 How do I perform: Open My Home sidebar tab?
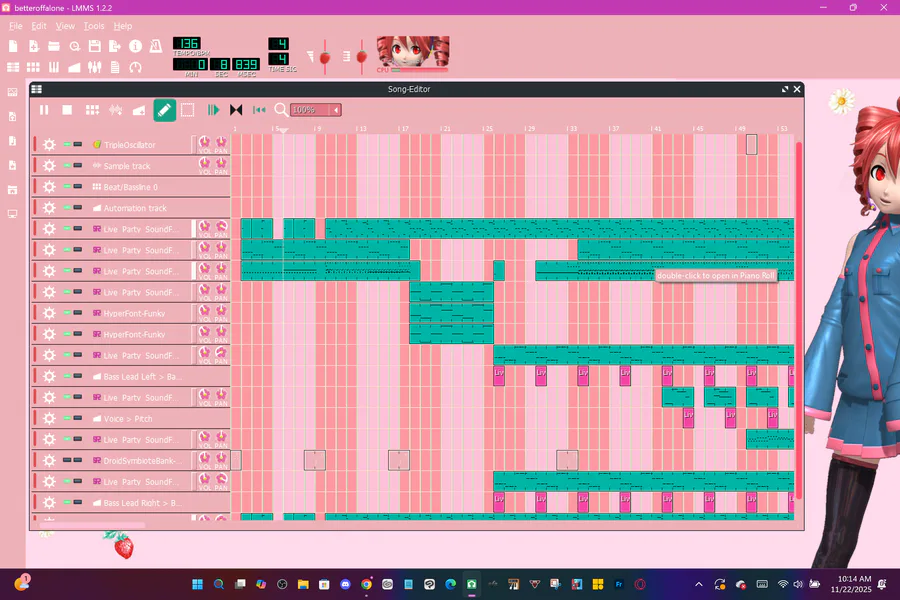[12, 190]
